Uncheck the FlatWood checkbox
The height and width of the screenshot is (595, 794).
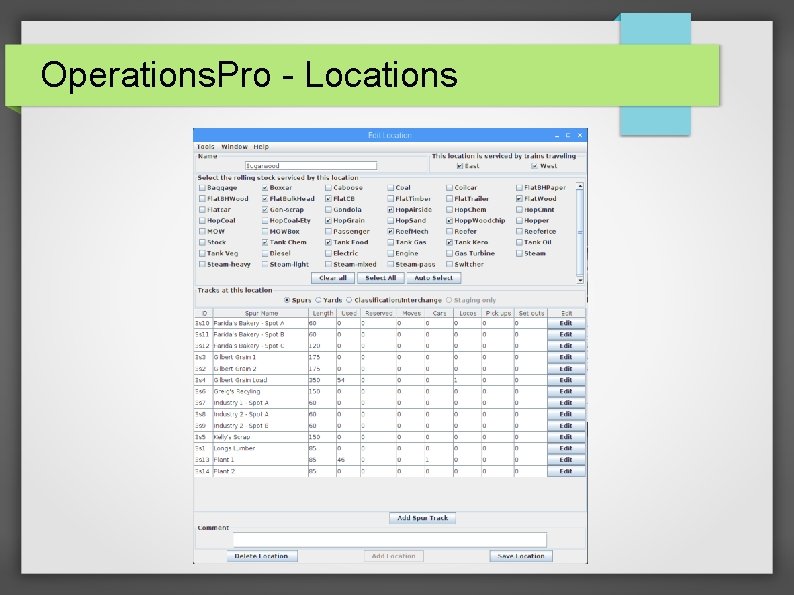click(x=519, y=199)
